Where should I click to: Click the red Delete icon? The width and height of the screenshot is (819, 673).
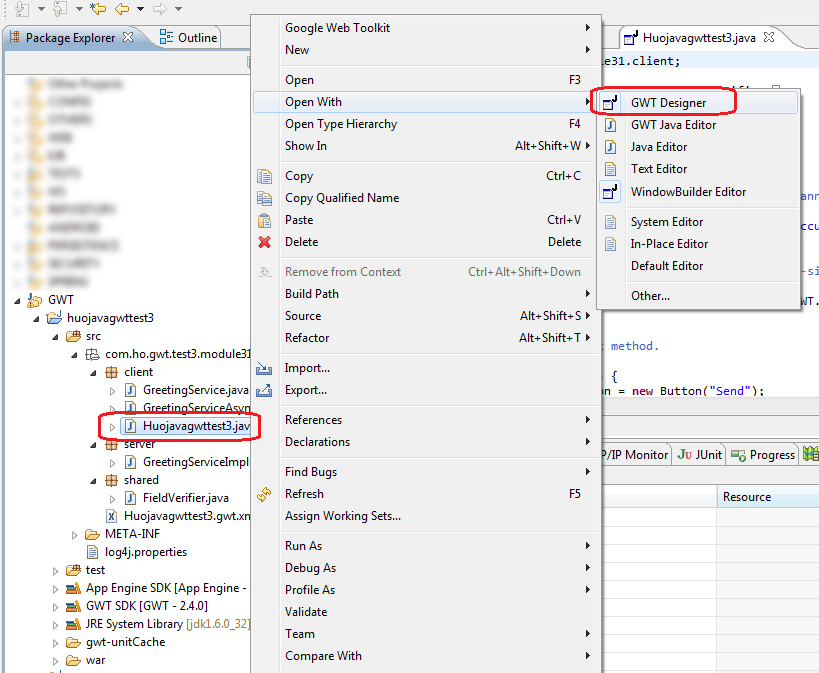264,242
